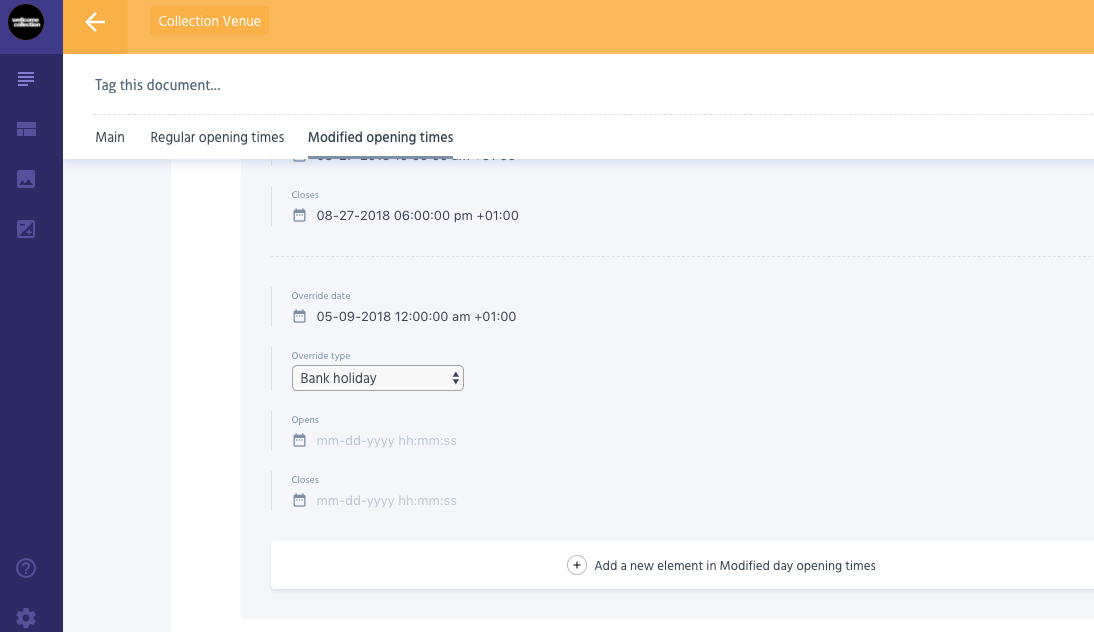This screenshot has width=1094, height=632.
Task: Open help via the question mark icon
Action: [26, 568]
